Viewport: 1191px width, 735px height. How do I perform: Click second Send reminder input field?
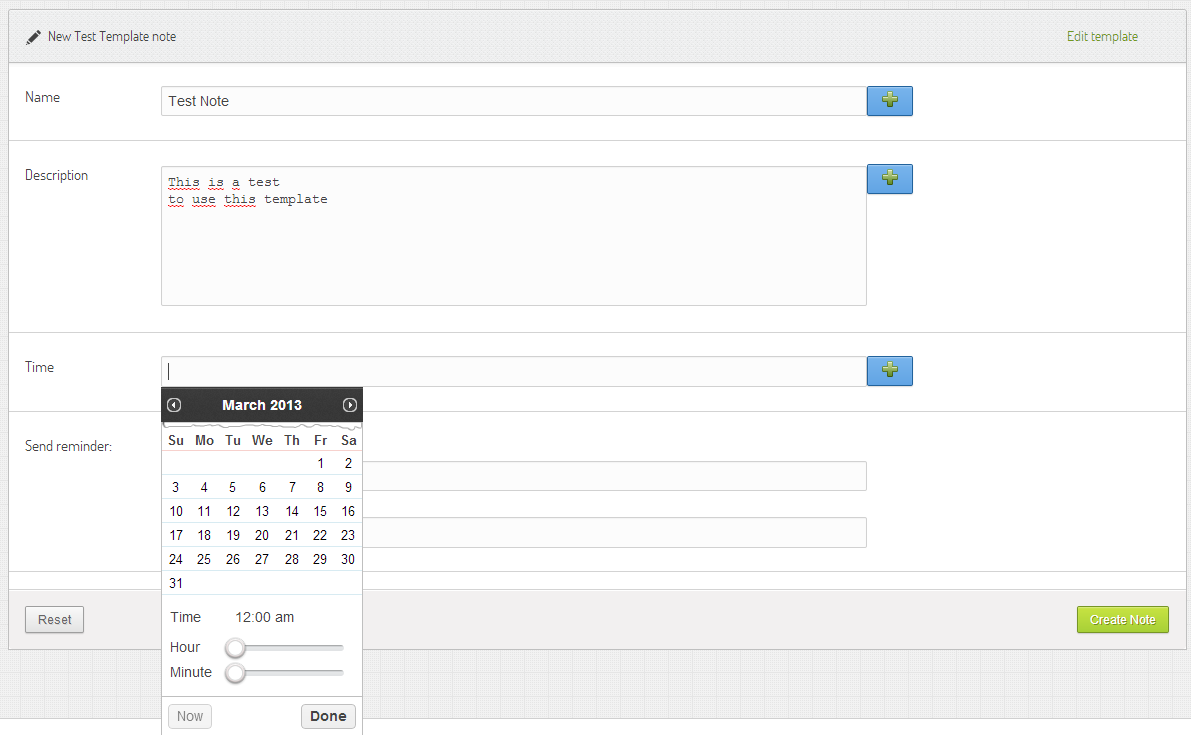pos(614,532)
